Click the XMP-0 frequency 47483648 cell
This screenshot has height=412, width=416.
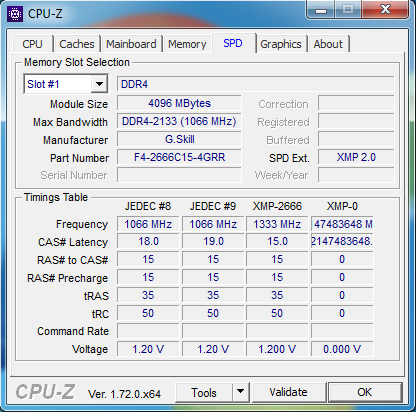(342, 224)
